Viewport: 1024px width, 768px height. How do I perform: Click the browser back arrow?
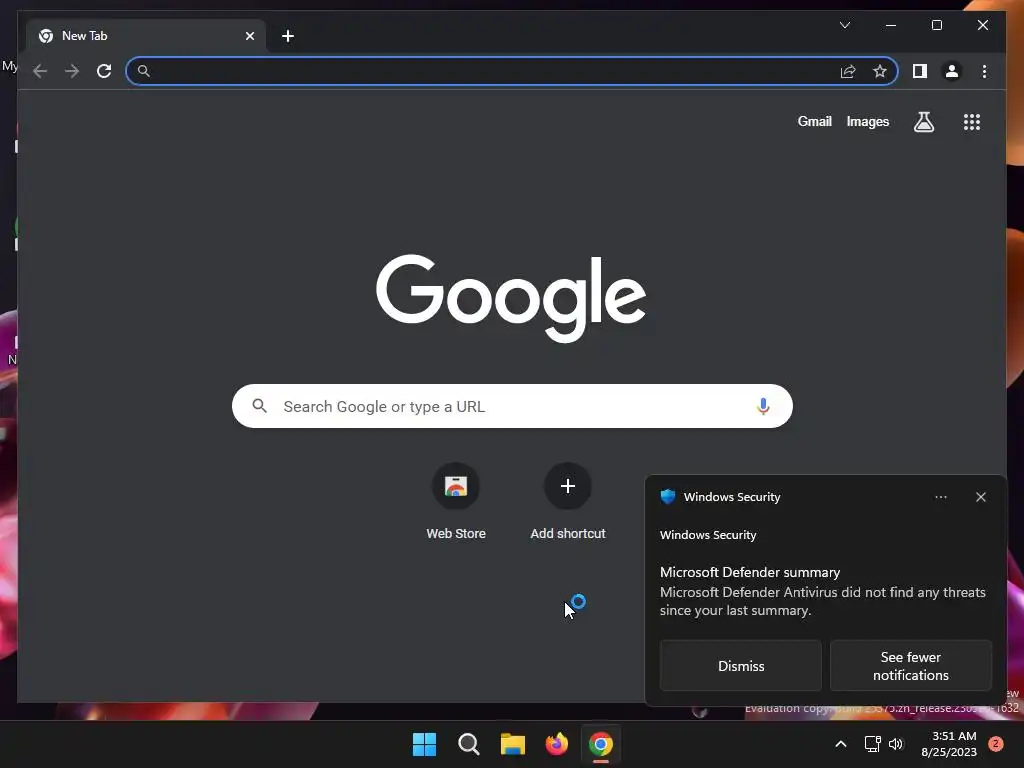click(40, 71)
